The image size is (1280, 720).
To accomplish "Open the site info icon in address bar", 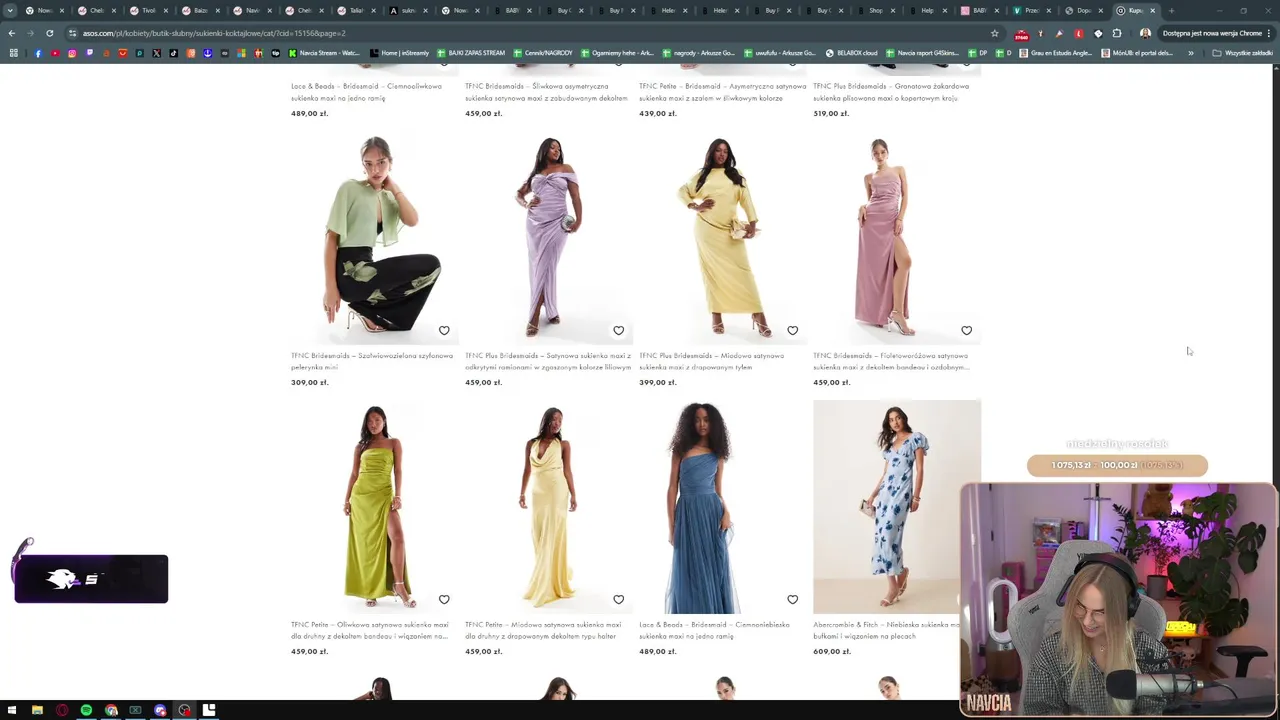I will pos(72,33).
